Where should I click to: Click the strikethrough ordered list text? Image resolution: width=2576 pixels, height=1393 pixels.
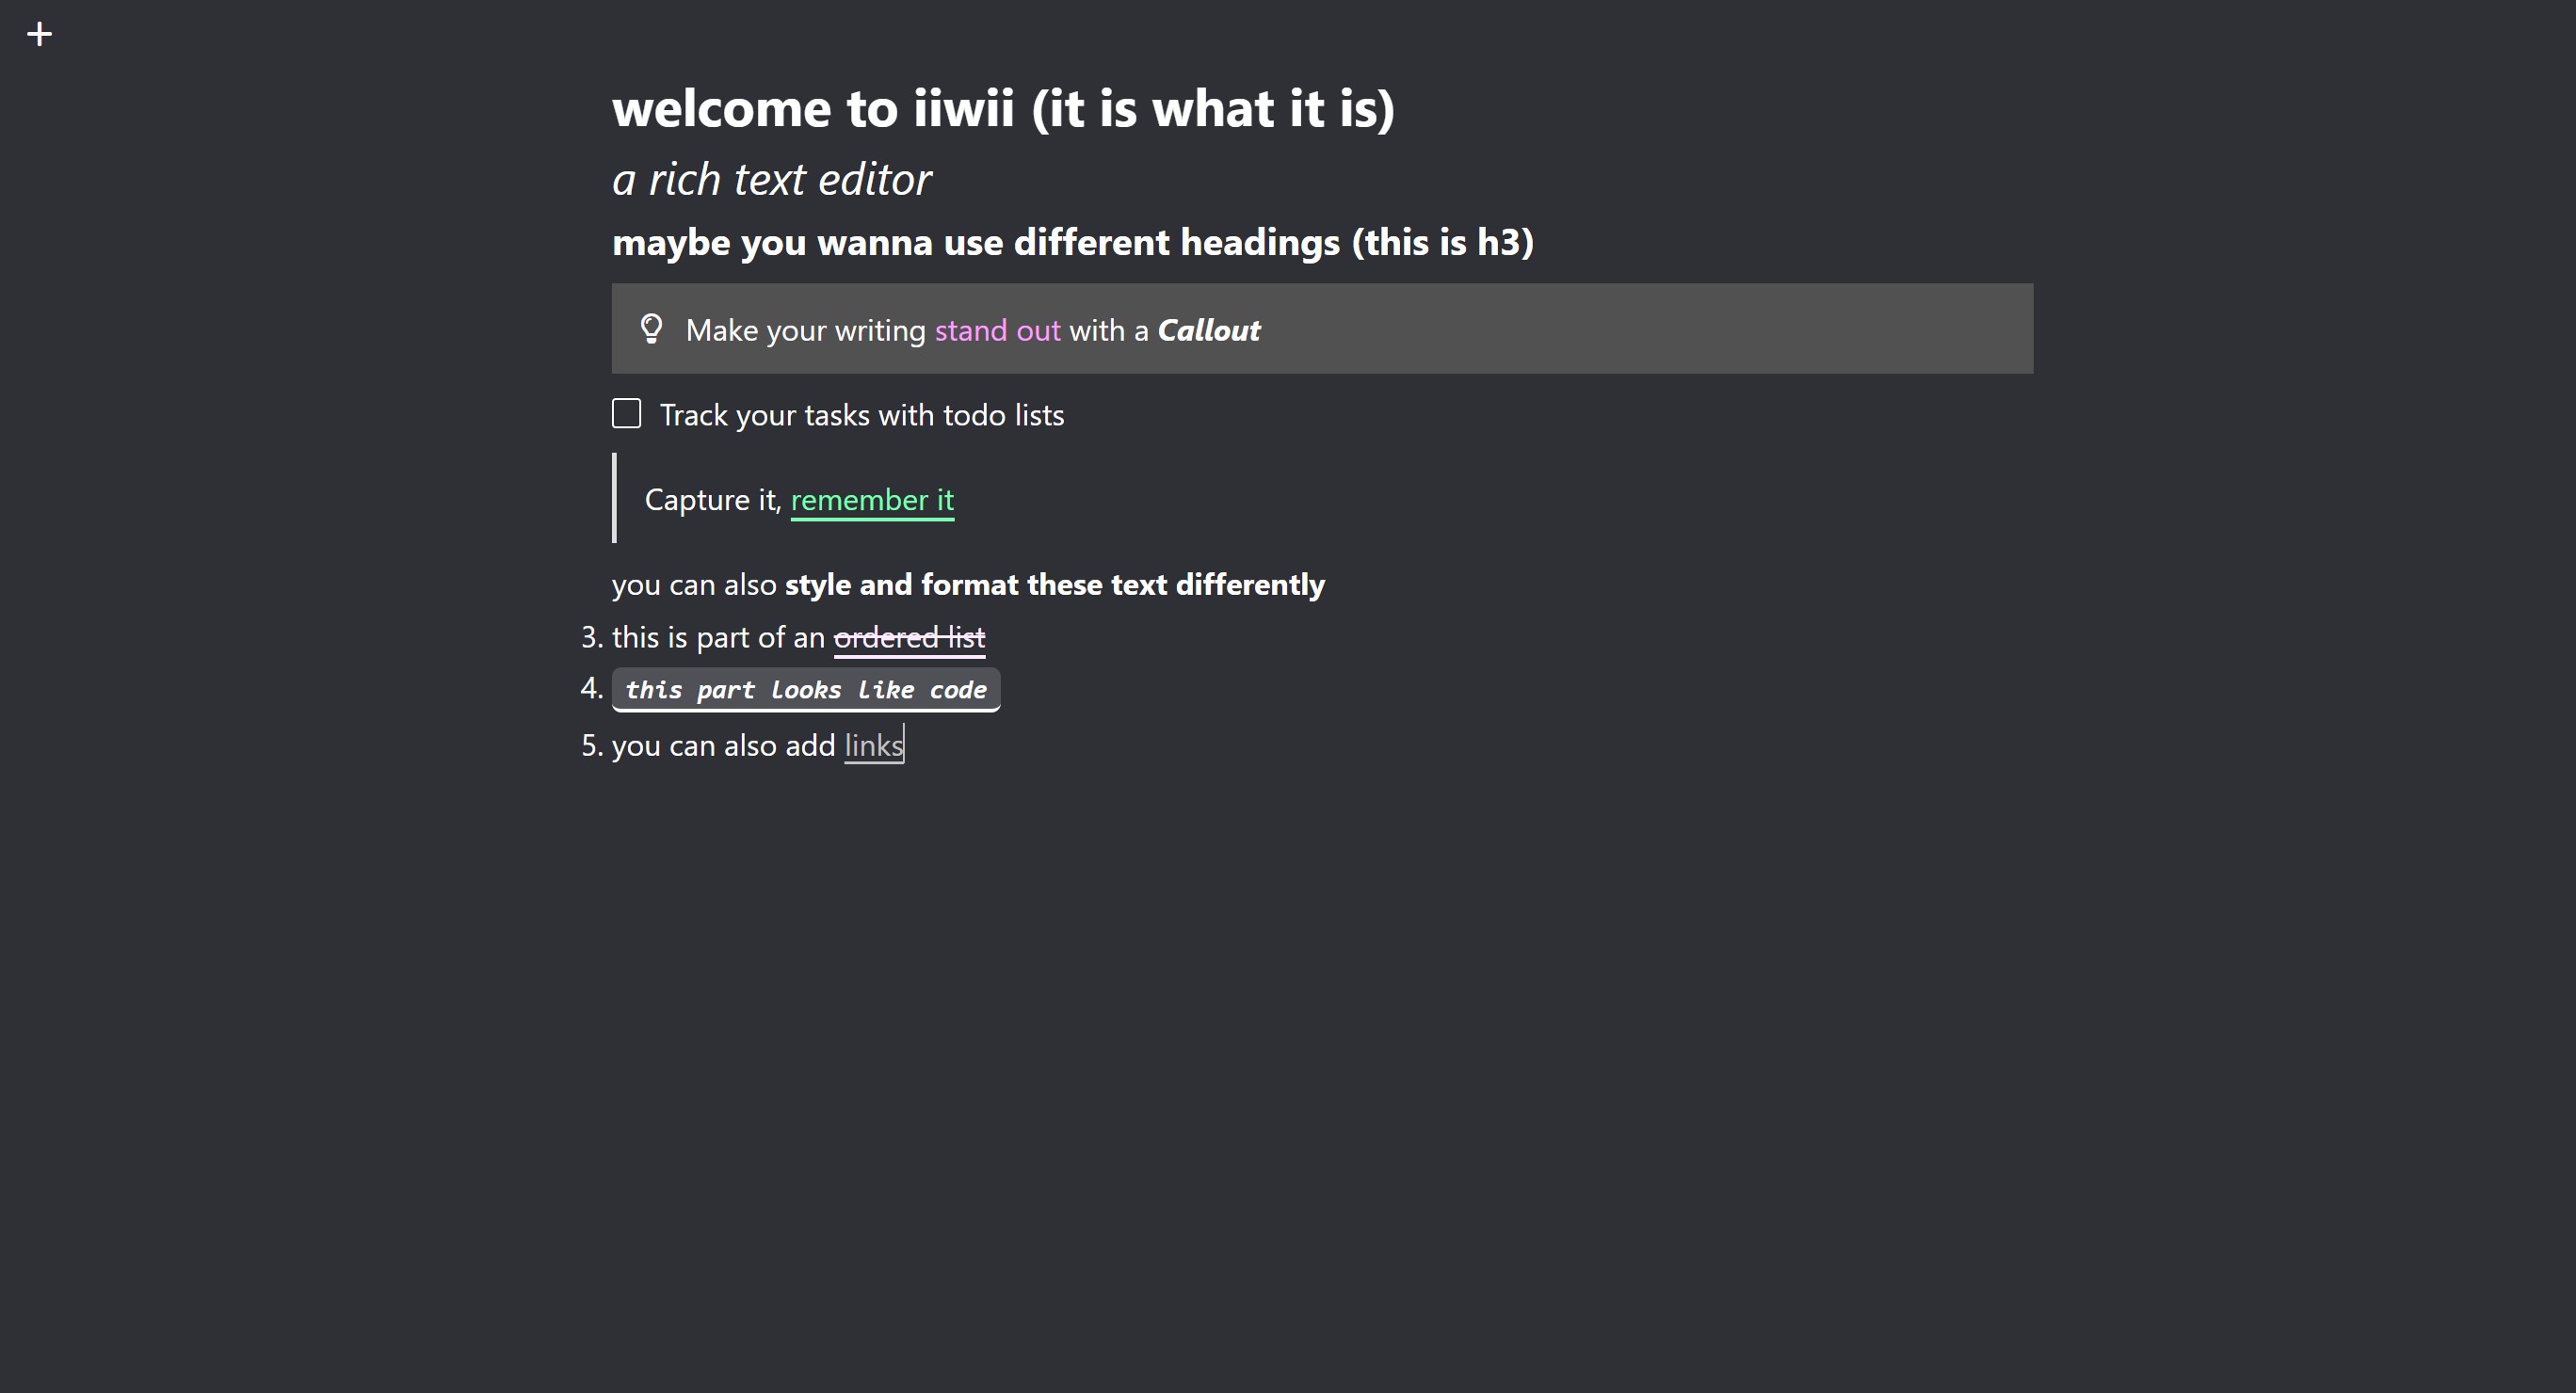(909, 636)
